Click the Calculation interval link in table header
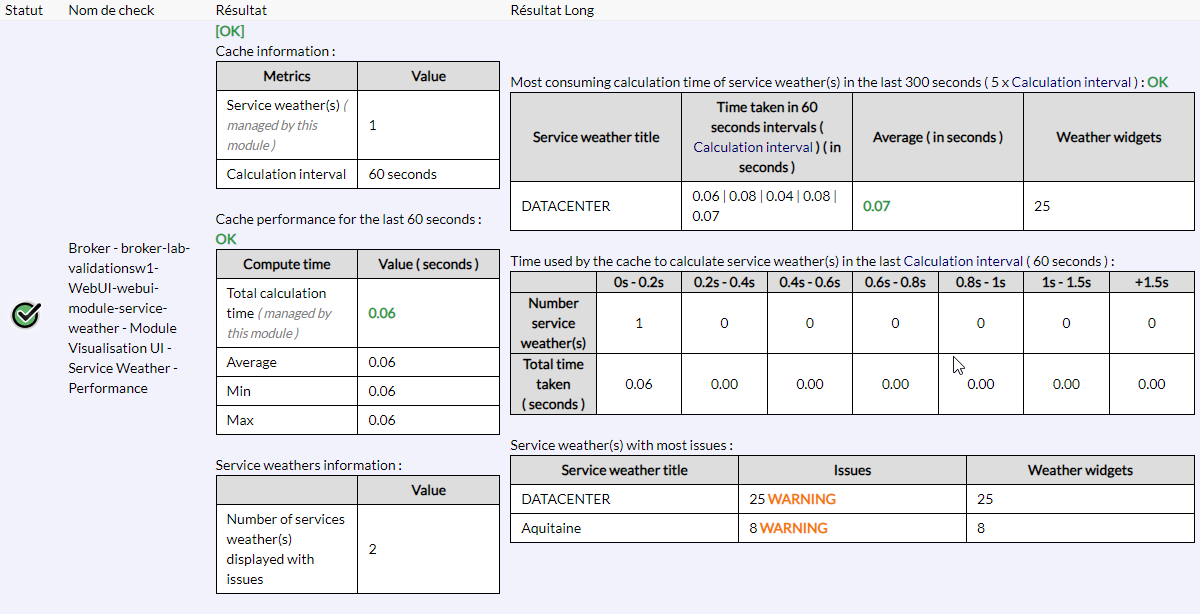 tap(741, 147)
